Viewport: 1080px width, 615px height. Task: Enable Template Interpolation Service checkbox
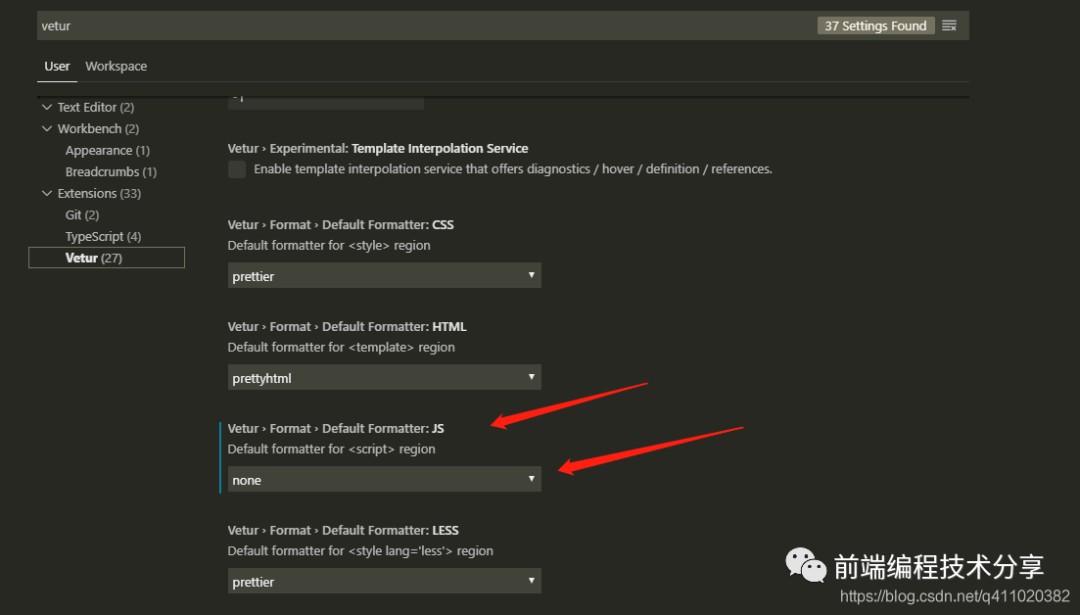237,169
